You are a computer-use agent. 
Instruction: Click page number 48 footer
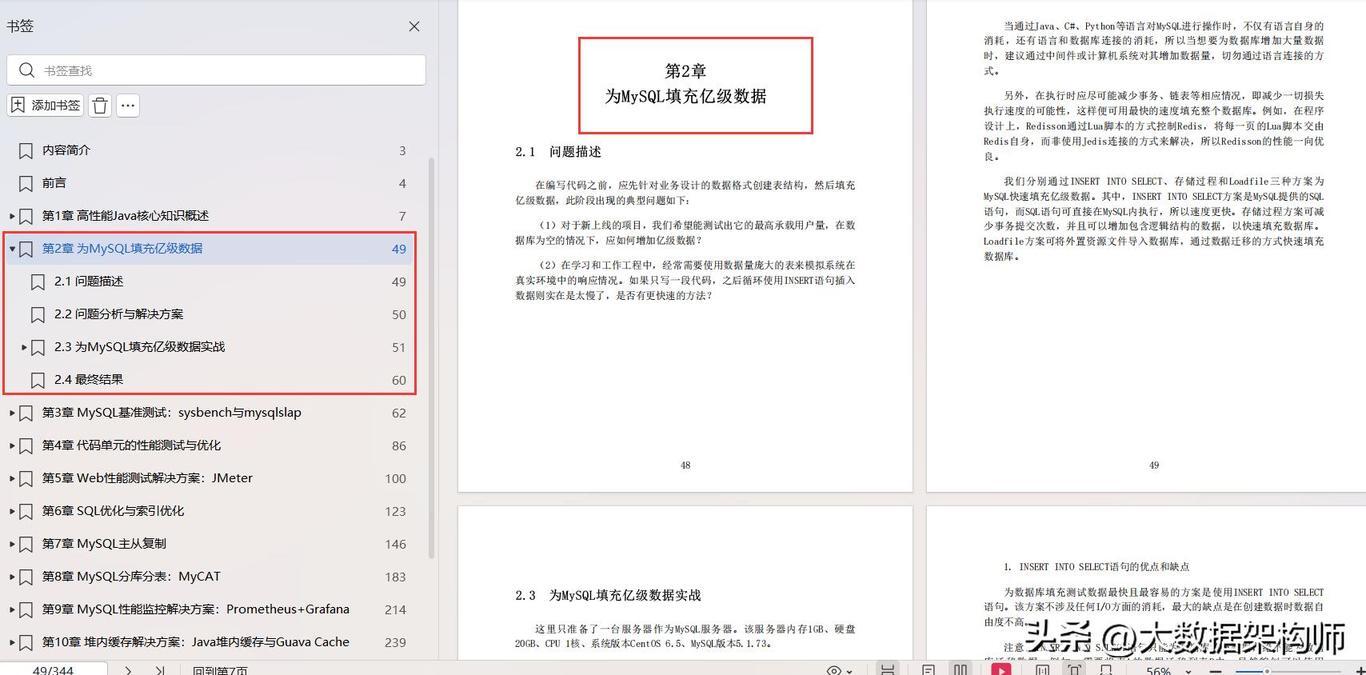(685, 465)
